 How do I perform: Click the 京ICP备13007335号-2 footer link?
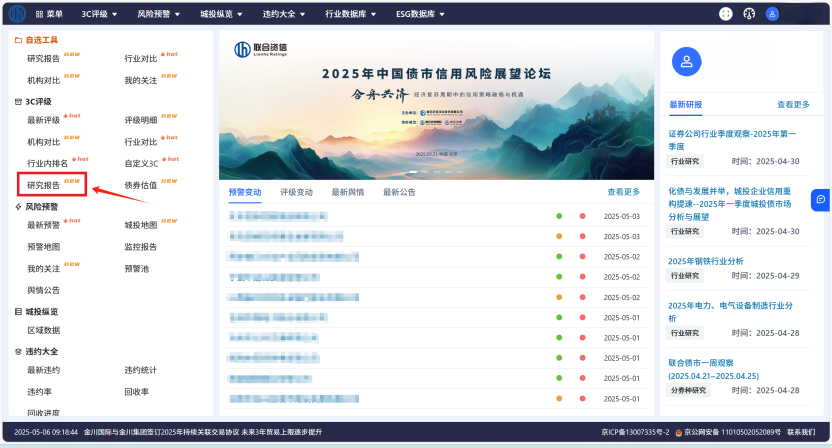click(x=635, y=432)
